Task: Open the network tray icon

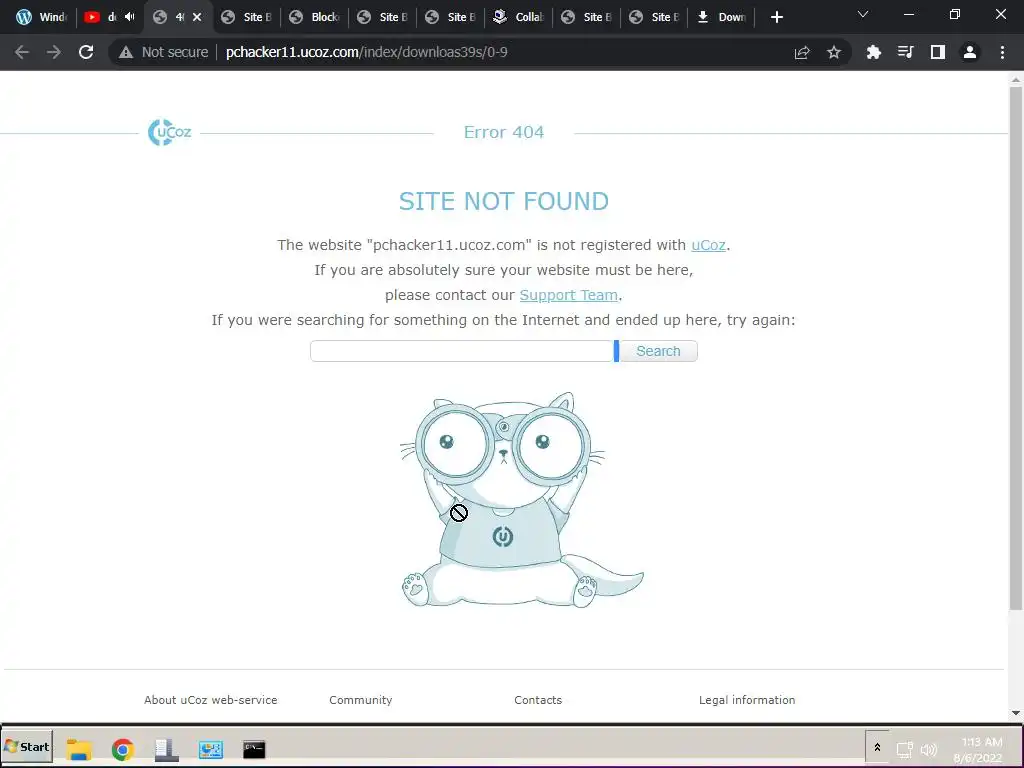Action: click(904, 750)
